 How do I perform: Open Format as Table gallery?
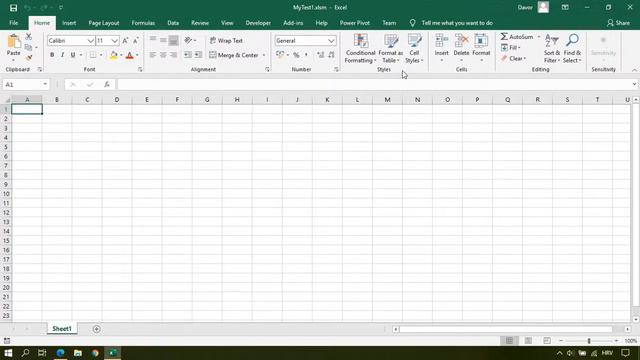point(391,49)
